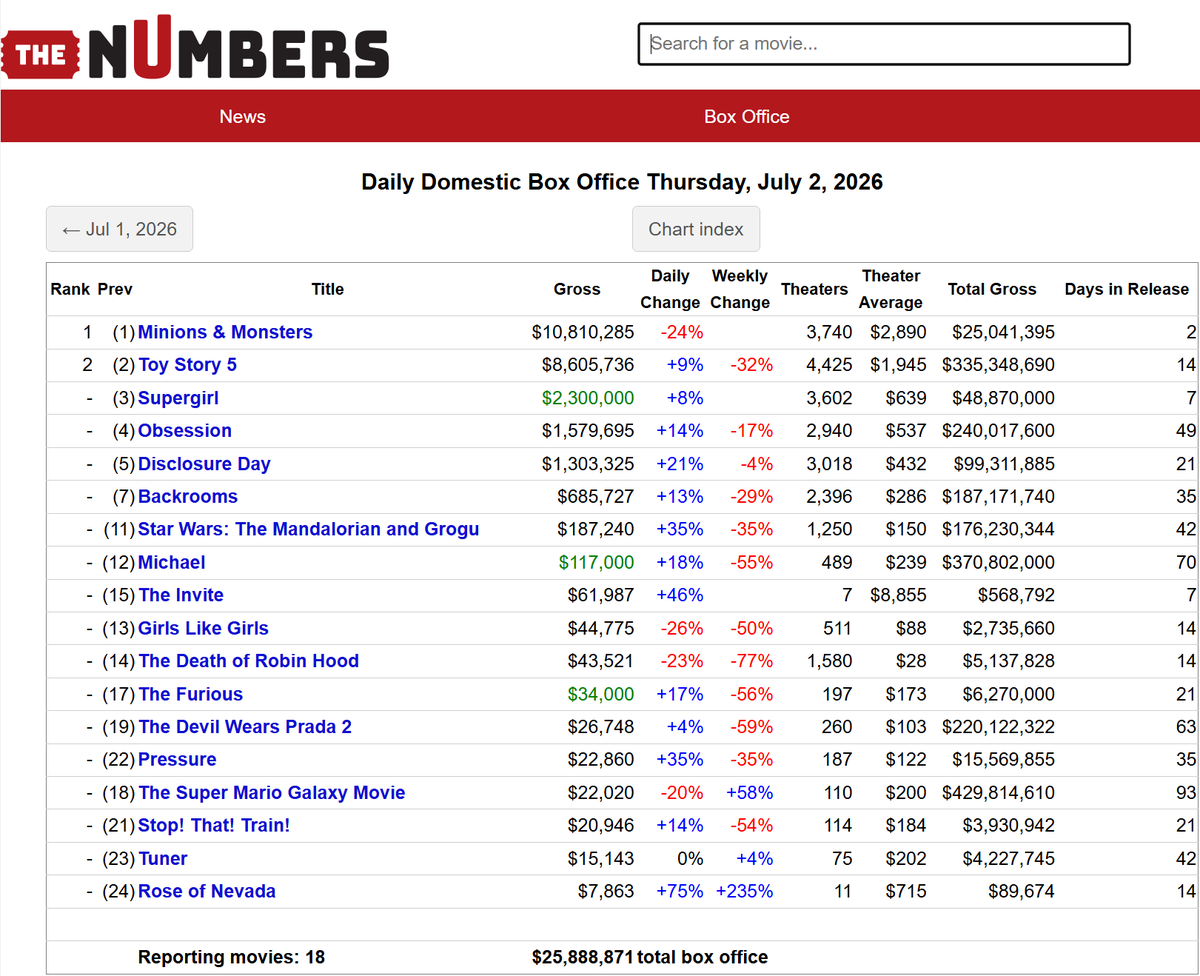This screenshot has width=1200, height=976.
Task: Click Michael green gross $117,000
Action: point(596,562)
